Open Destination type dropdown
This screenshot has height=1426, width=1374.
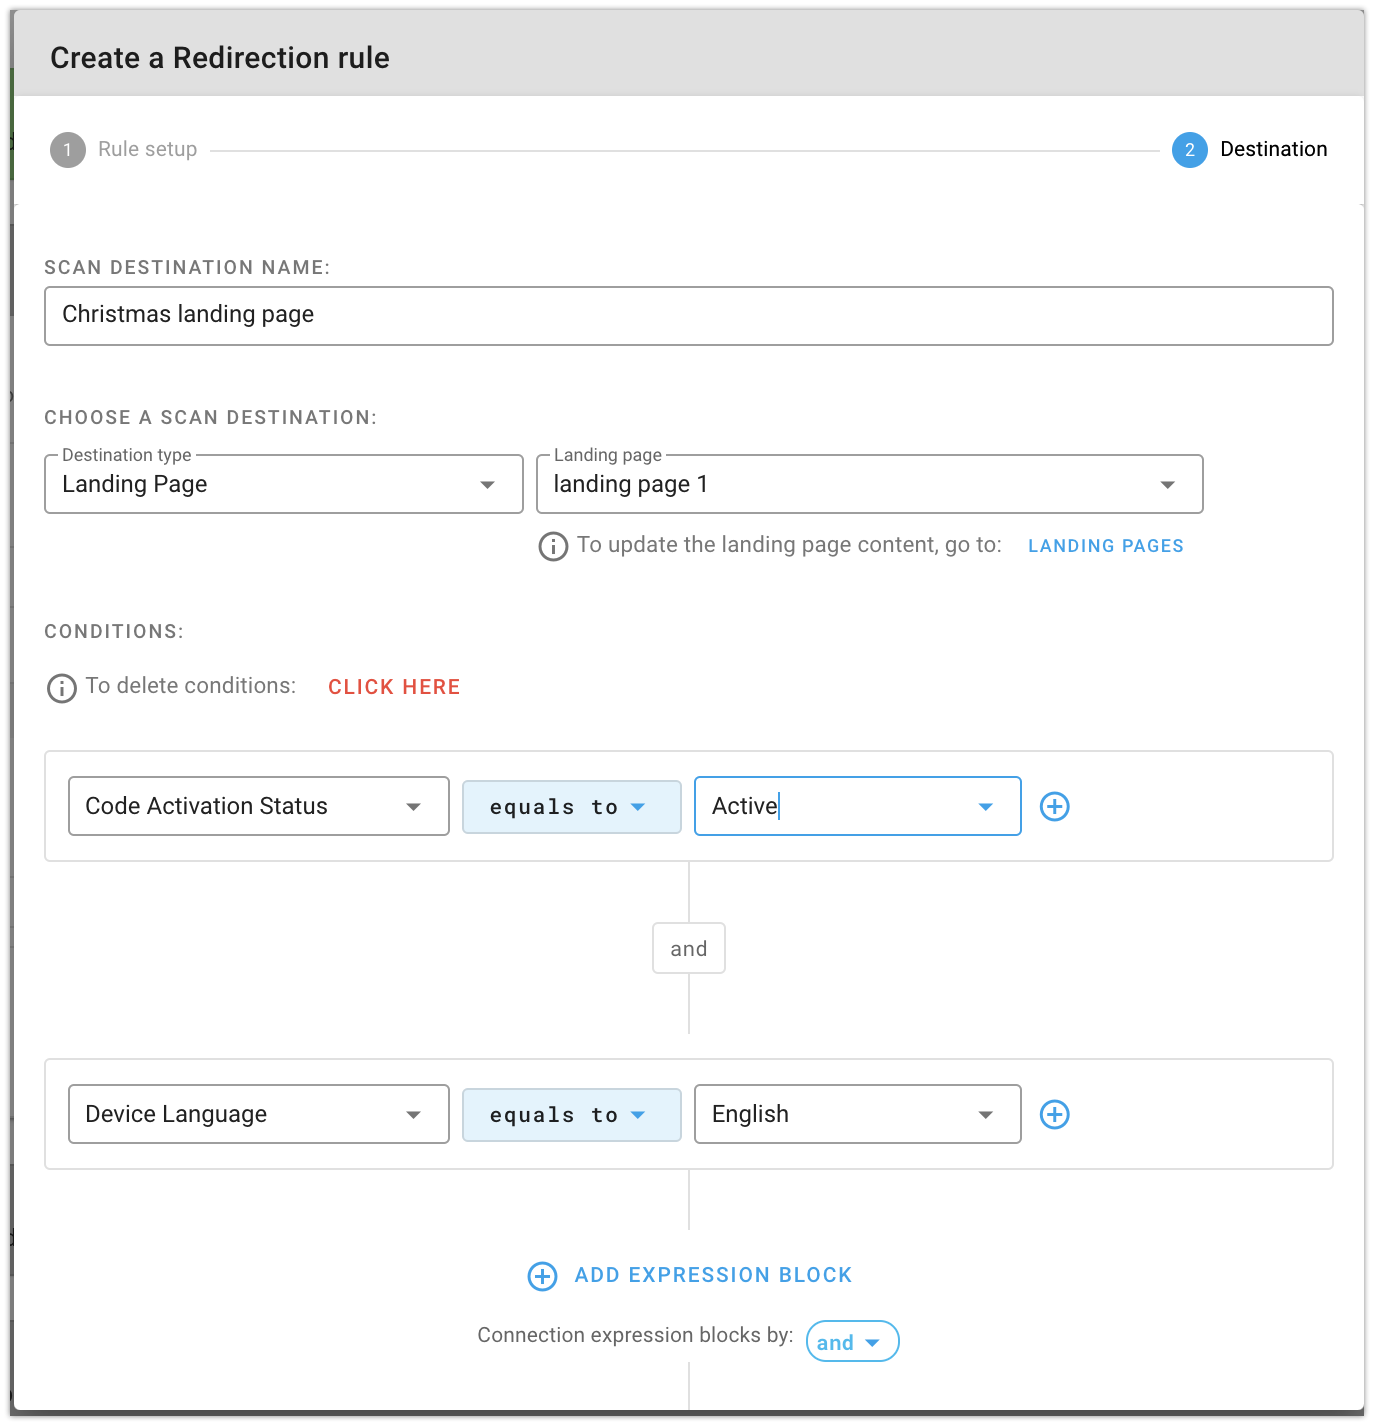tap(284, 484)
